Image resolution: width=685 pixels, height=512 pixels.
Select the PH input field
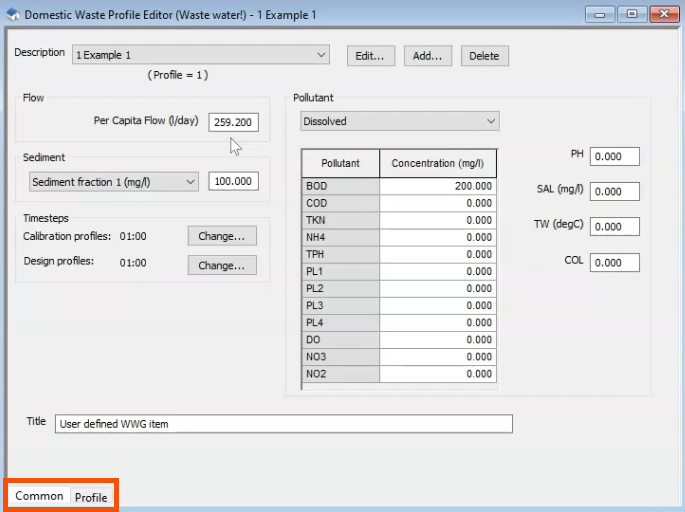[x=615, y=156]
